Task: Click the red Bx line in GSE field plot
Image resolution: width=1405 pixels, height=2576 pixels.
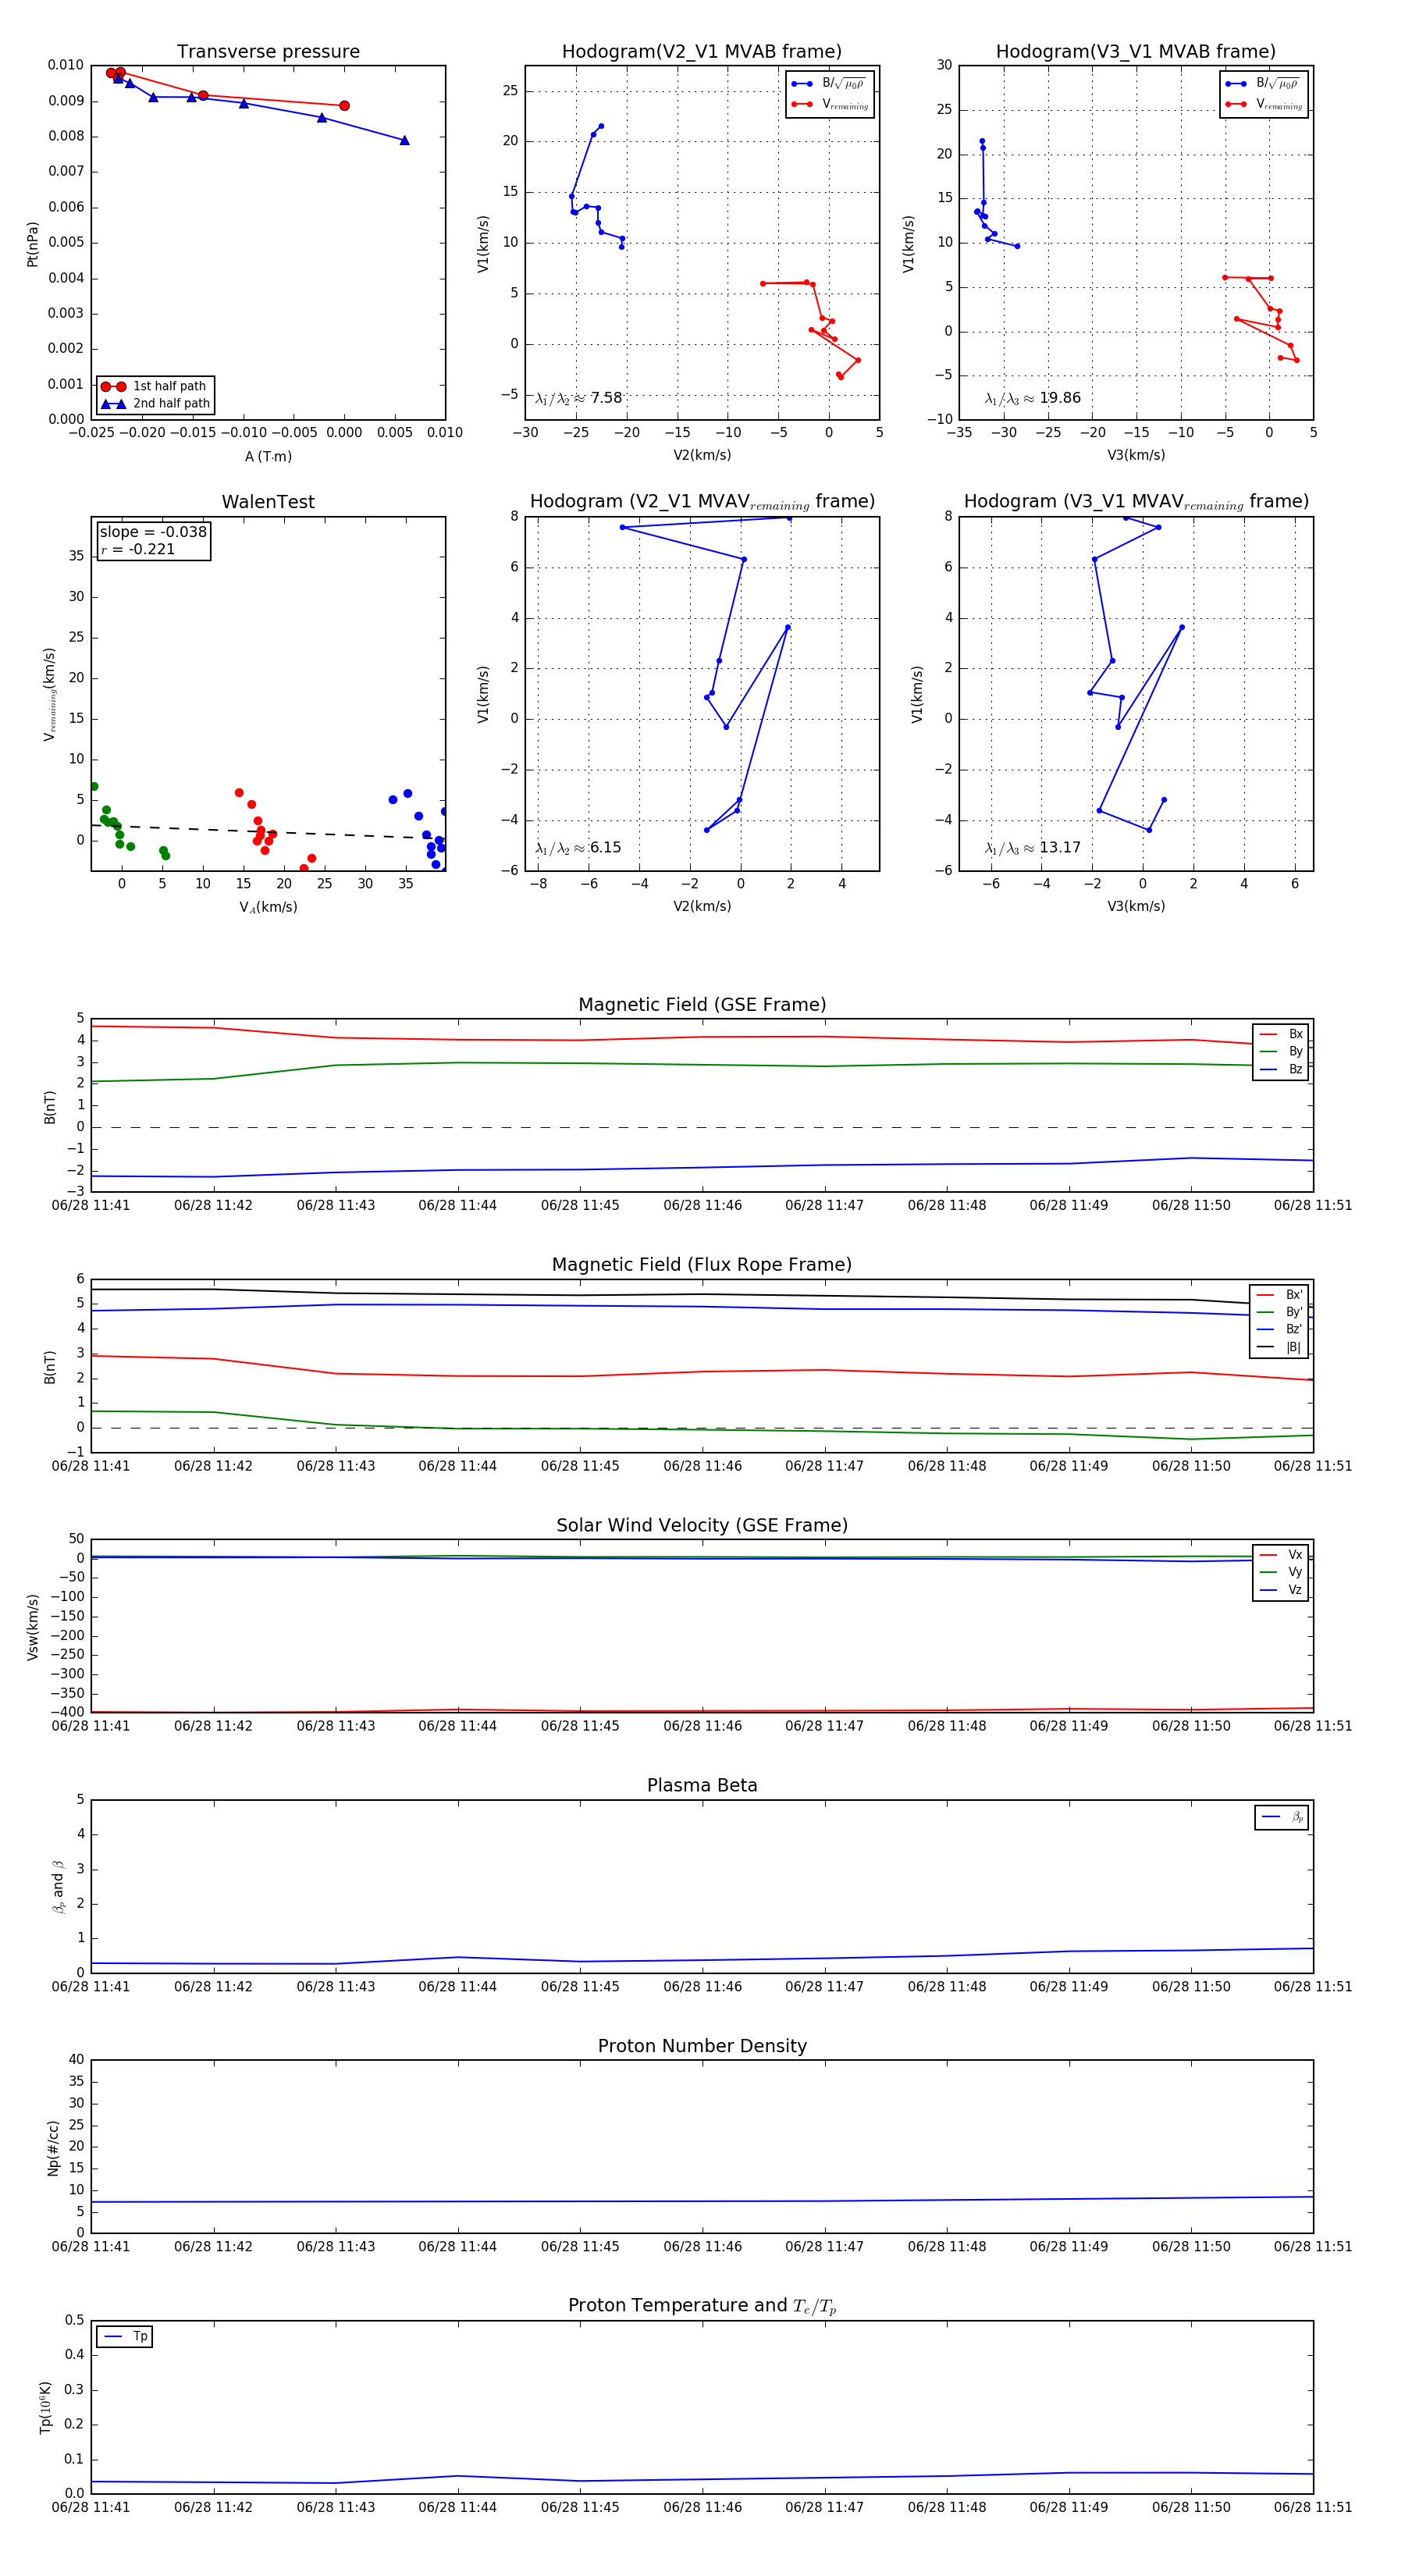Action: click(x=702, y=1037)
